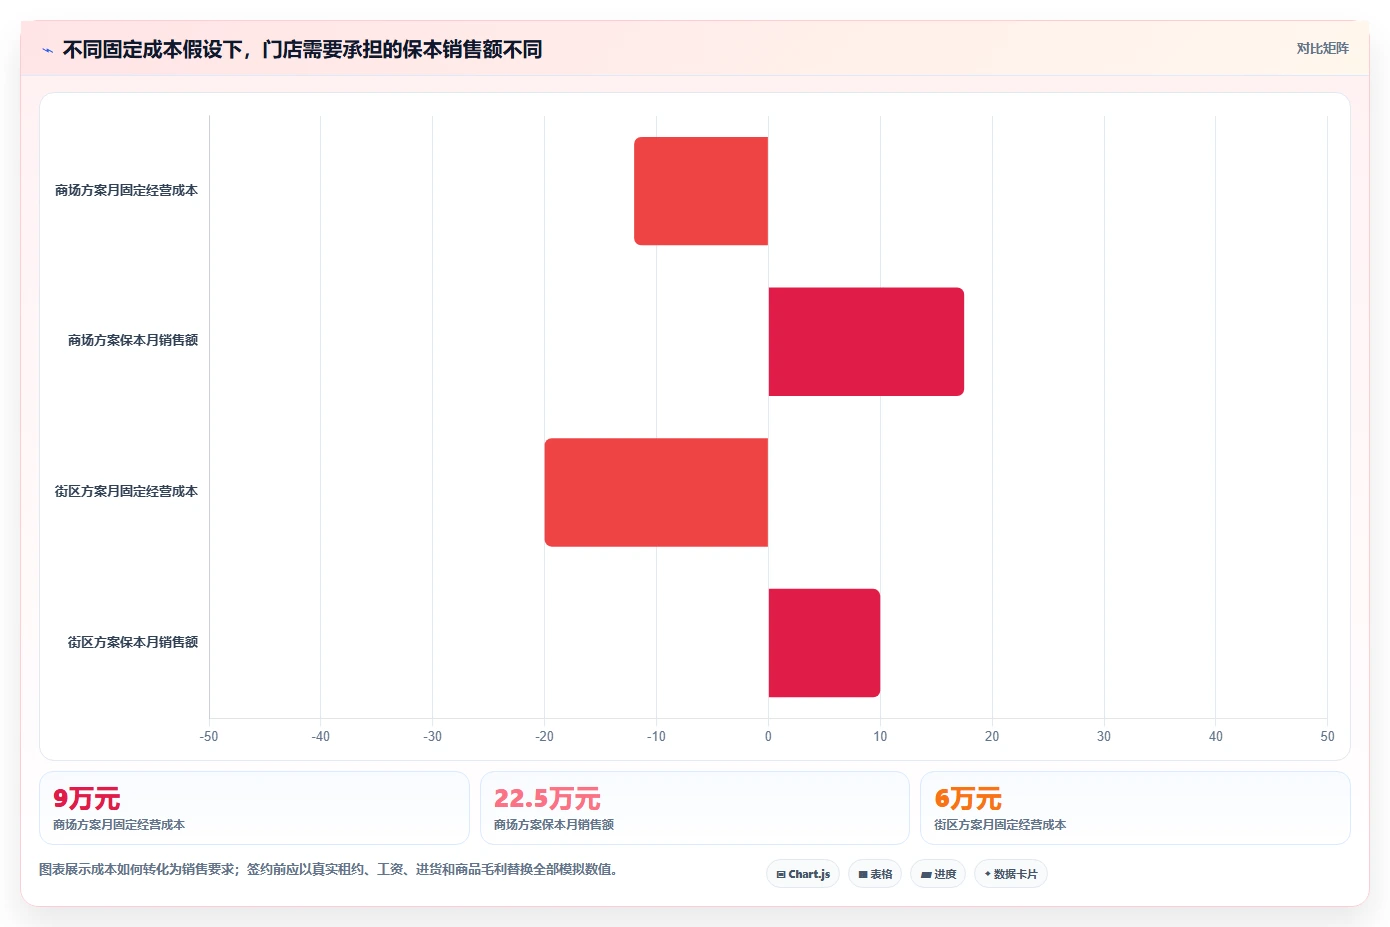Click the footnote text 图表展示成本如何转化

pos(328,869)
